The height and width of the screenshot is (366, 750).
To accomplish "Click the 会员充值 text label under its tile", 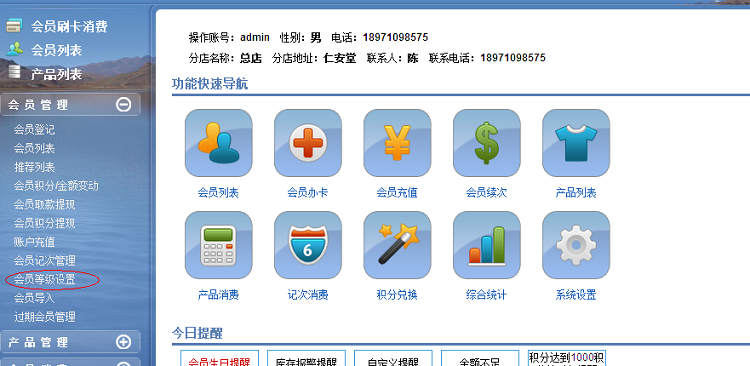I will click(397, 193).
